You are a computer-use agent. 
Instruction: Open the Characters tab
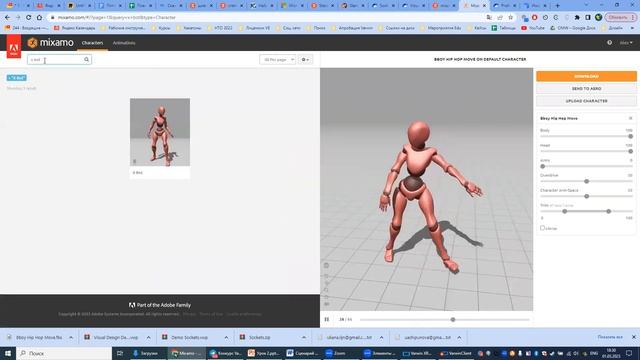tap(92, 43)
